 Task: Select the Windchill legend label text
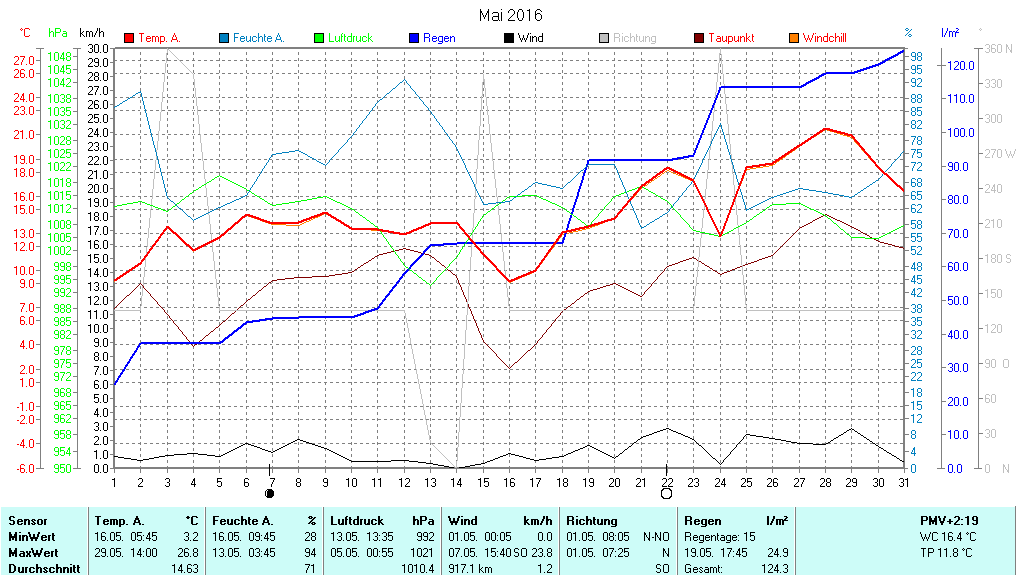coord(824,38)
